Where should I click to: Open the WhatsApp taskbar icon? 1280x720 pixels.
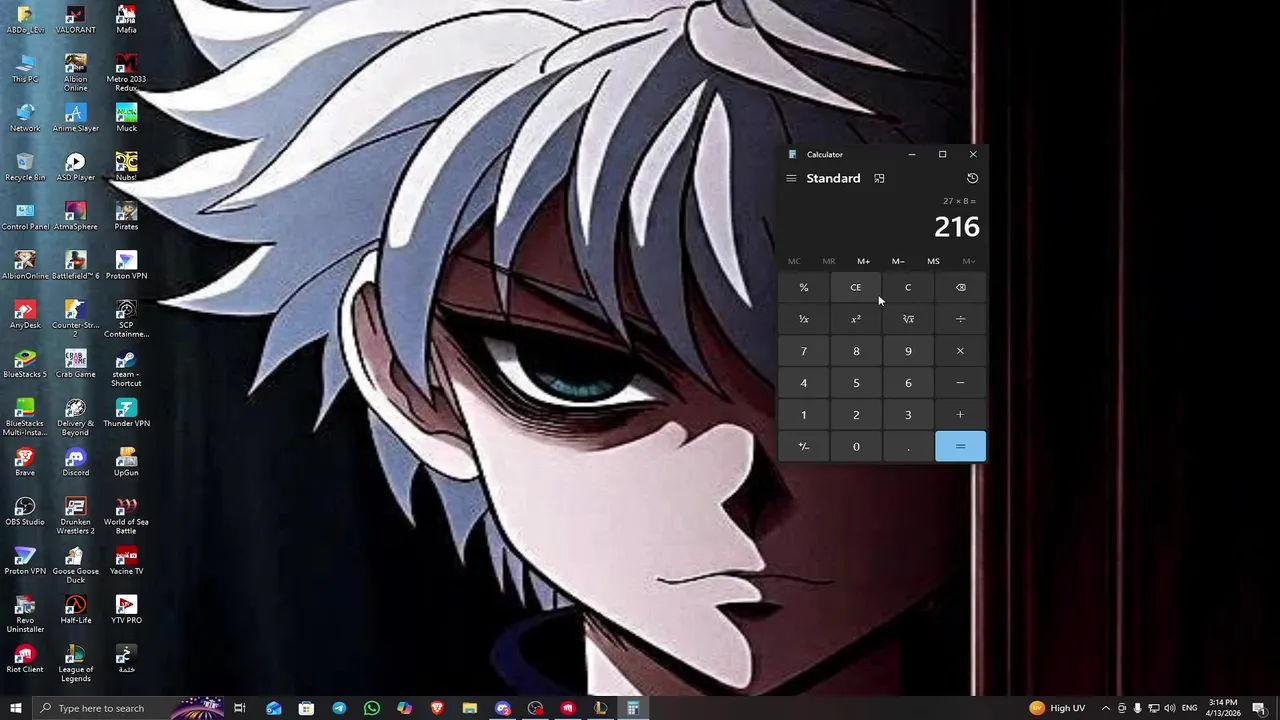[x=372, y=708]
